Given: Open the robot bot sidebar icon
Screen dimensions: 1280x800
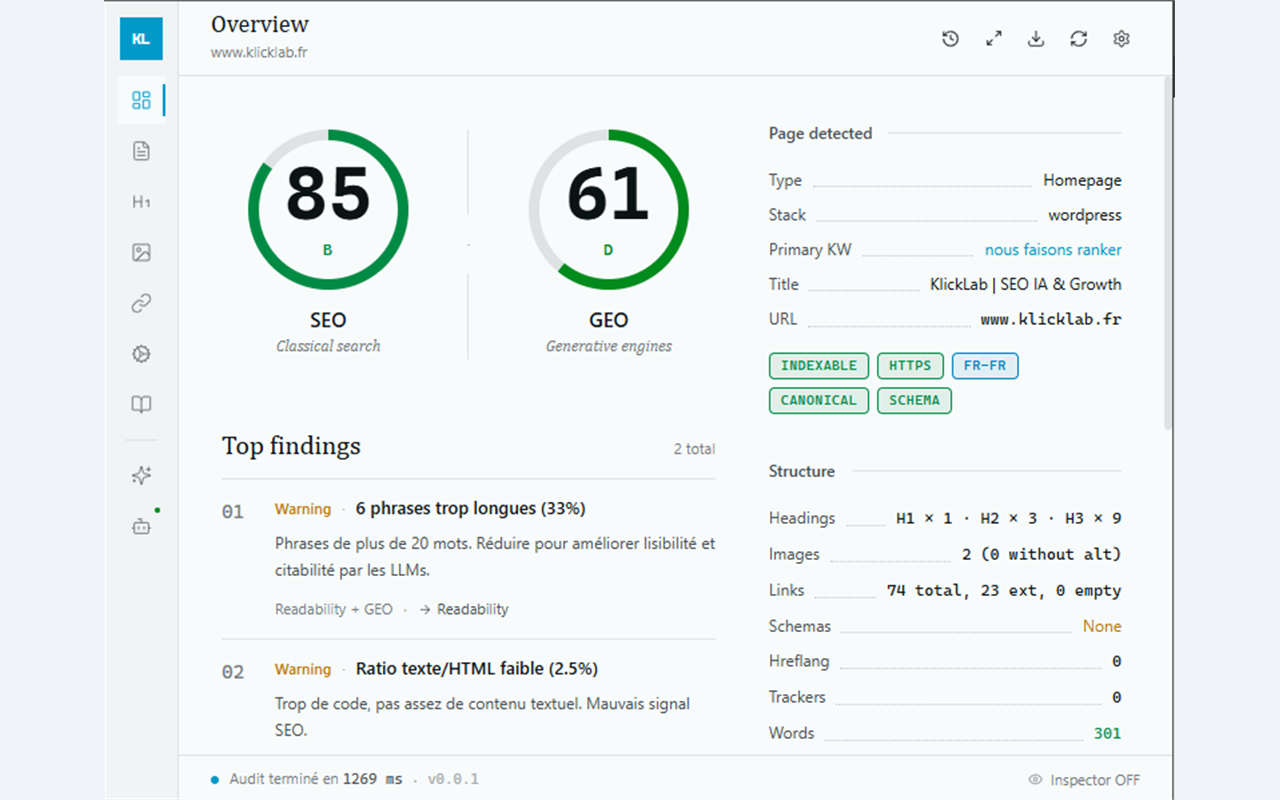Looking at the screenshot, I should tap(141, 527).
